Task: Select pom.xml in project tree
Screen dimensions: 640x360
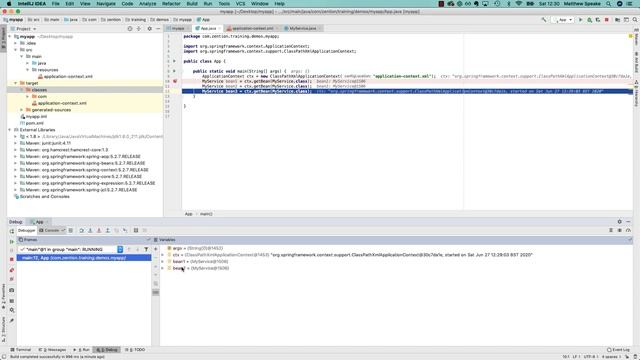Action: 35,123
